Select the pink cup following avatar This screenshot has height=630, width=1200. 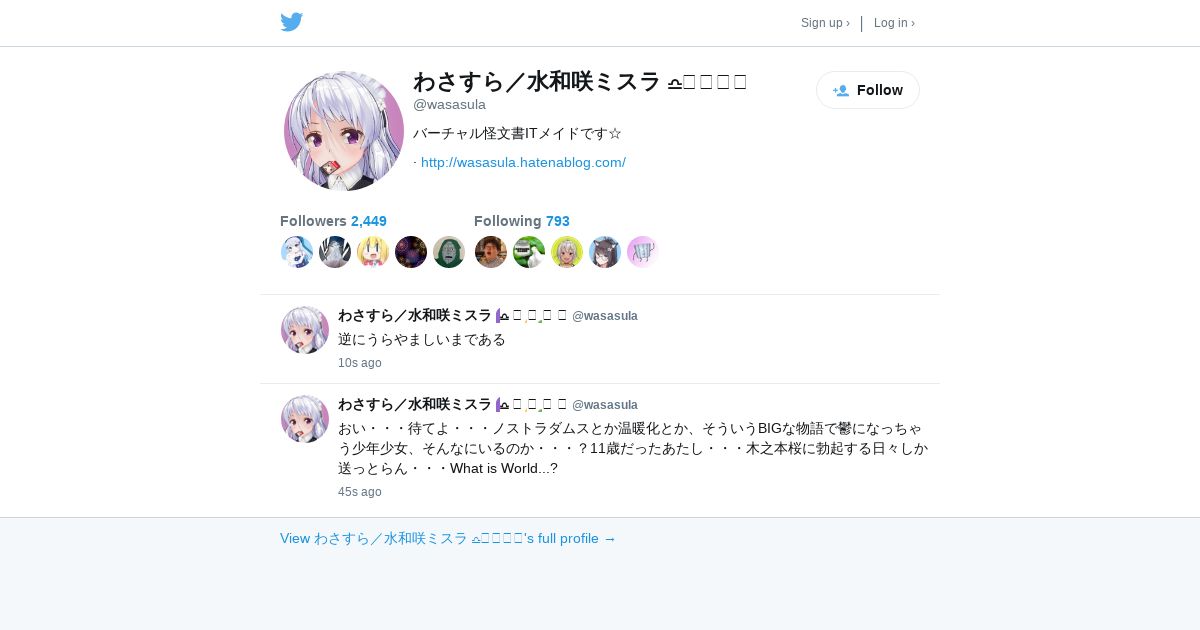click(x=643, y=252)
